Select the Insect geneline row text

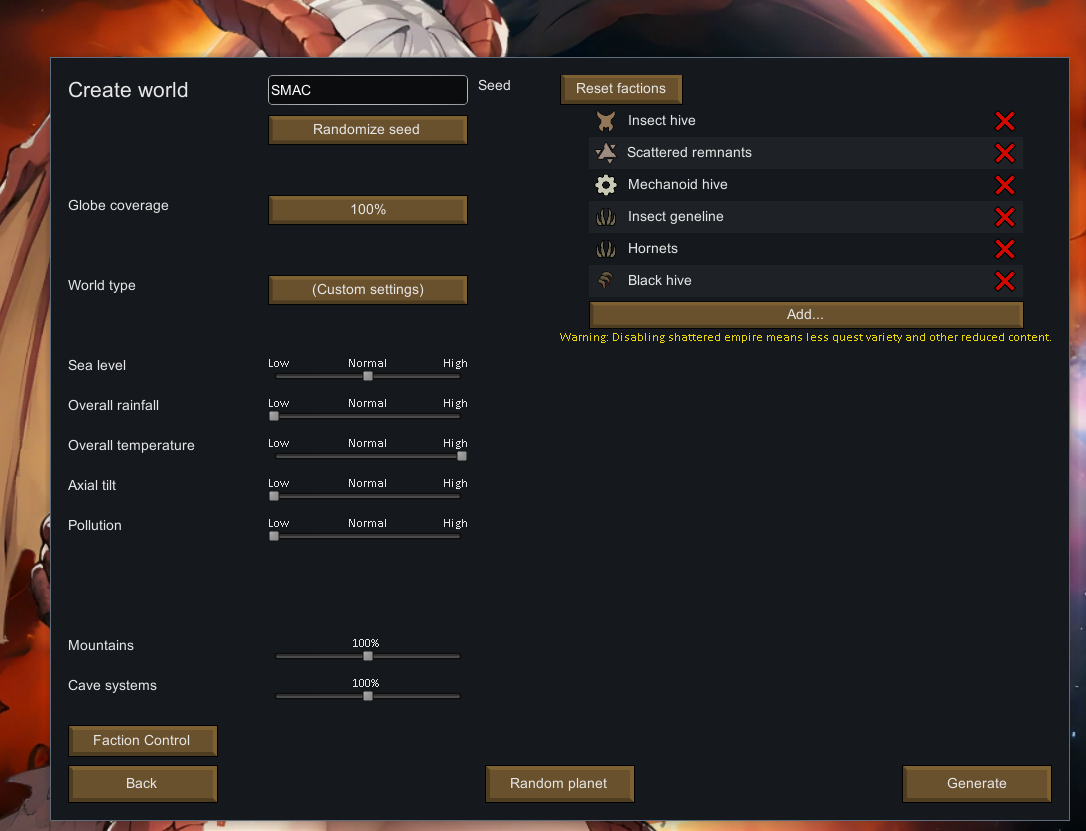(675, 216)
